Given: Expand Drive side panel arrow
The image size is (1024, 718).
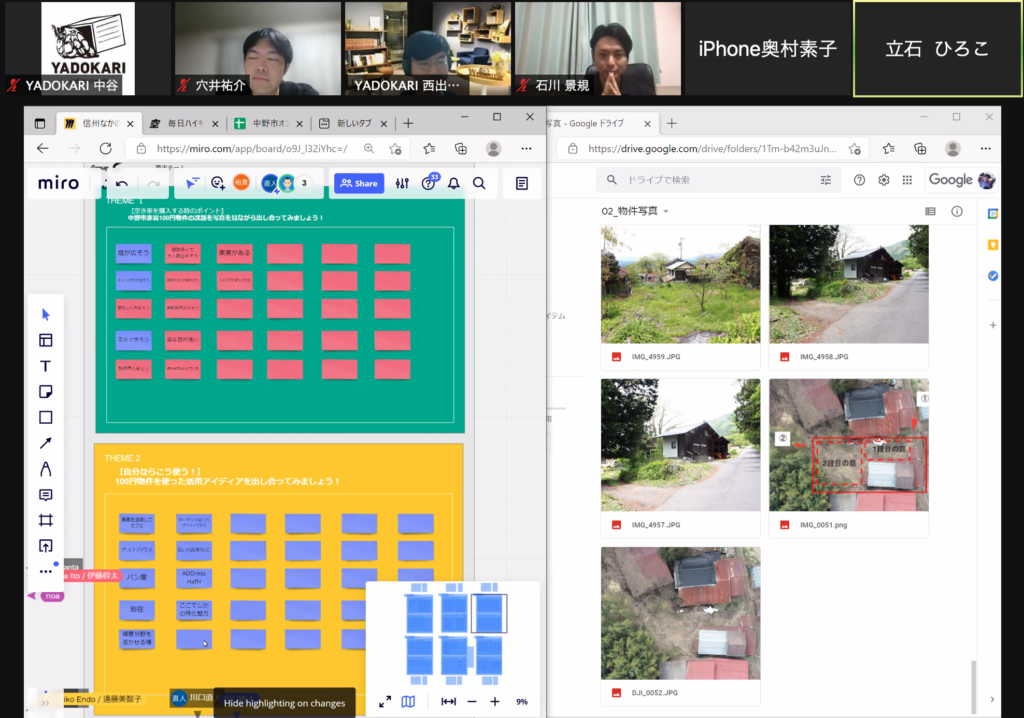Looking at the screenshot, I should click(x=992, y=699).
